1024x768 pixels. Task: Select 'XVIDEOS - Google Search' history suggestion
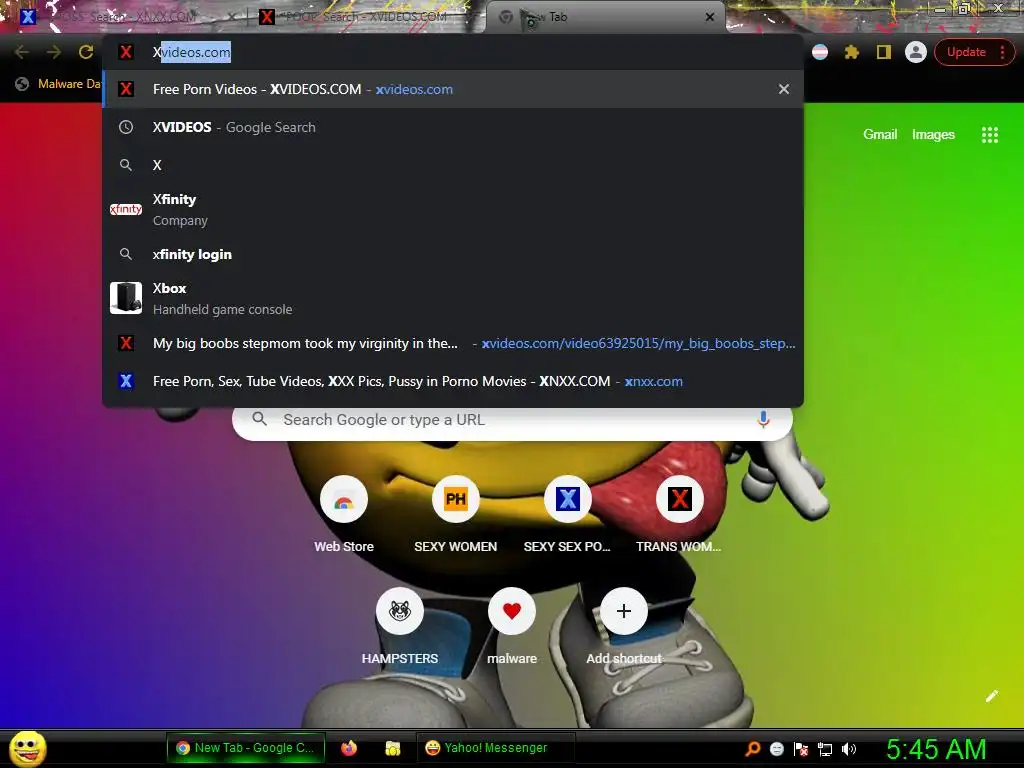[453, 127]
